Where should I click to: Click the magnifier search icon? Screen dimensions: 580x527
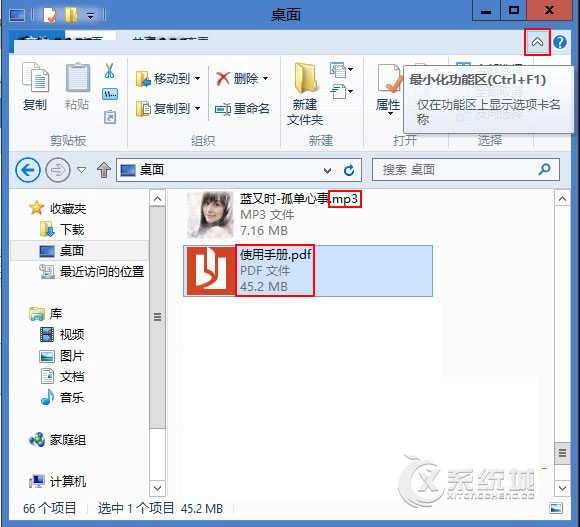pyautogui.click(x=544, y=170)
